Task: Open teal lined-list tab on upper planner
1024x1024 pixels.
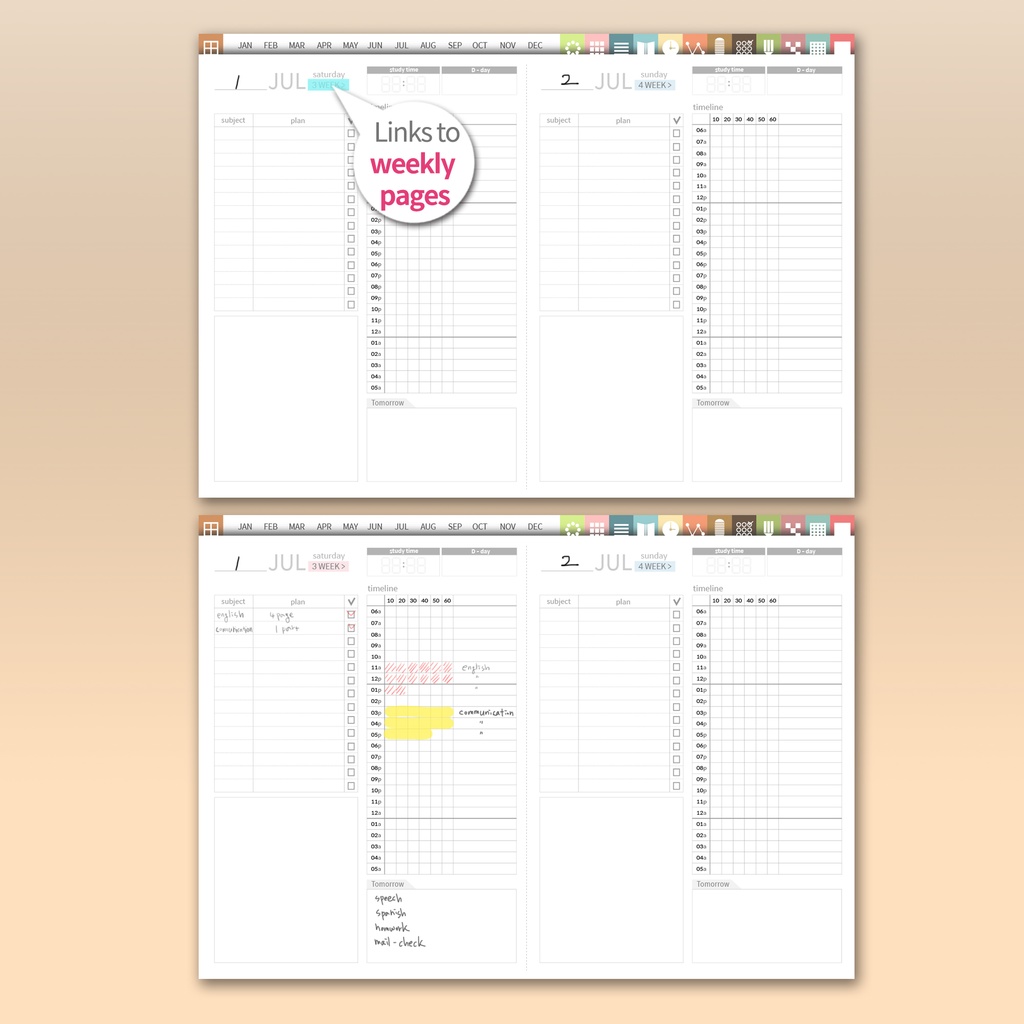Action: click(x=621, y=45)
